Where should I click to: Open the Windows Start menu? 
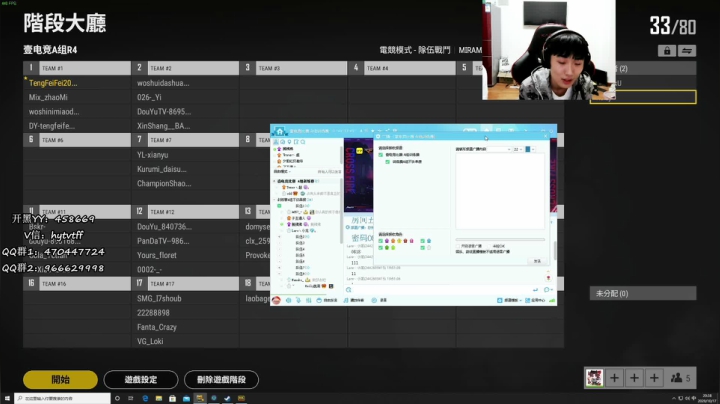point(7,398)
